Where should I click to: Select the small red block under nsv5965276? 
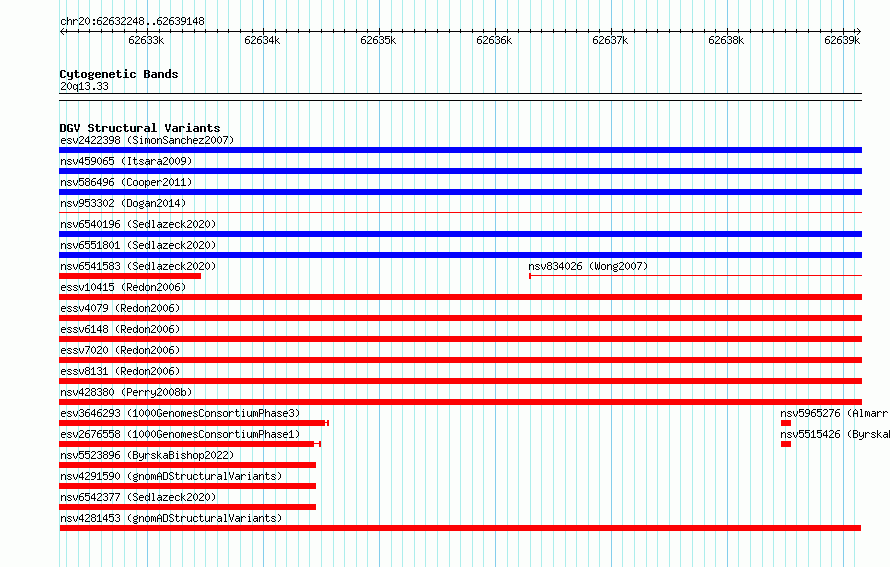coord(786,423)
